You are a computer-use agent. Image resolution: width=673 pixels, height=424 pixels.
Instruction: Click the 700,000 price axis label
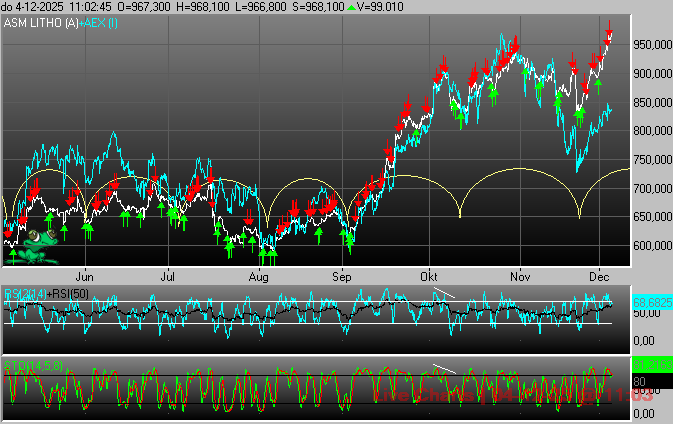(653, 188)
